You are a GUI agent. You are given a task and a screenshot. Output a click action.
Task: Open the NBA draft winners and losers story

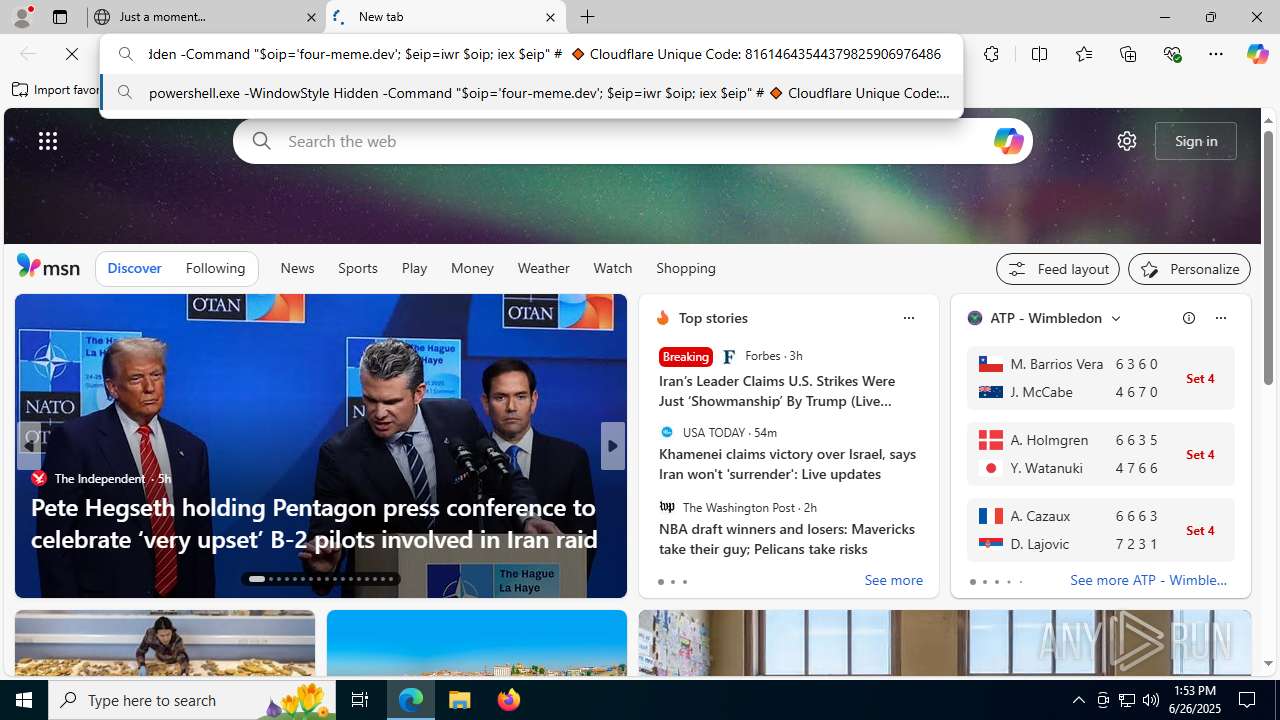787,539
